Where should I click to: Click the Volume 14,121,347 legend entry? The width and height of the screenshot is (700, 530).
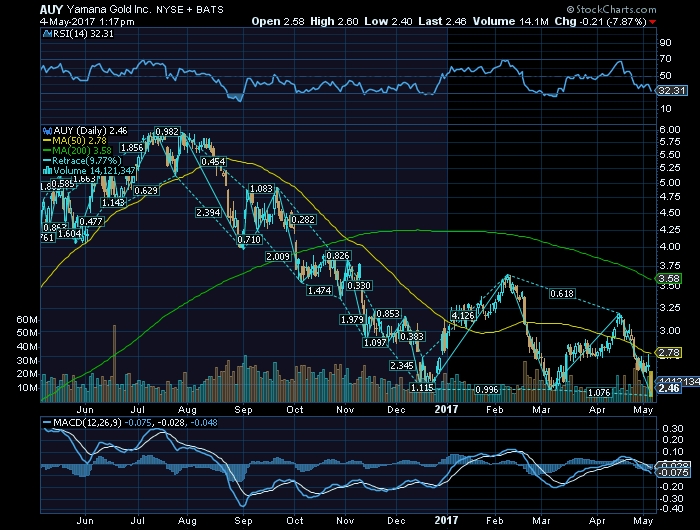(x=94, y=171)
